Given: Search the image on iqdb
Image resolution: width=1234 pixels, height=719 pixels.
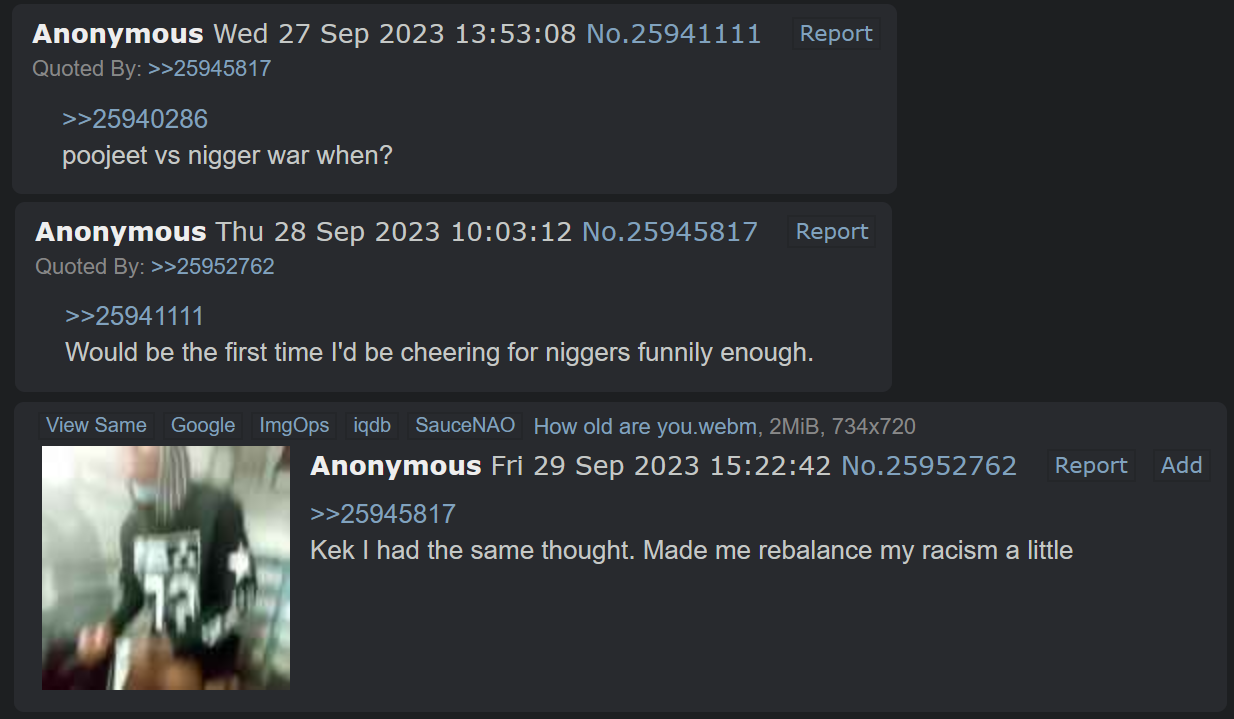Looking at the screenshot, I should tap(372, 425).
